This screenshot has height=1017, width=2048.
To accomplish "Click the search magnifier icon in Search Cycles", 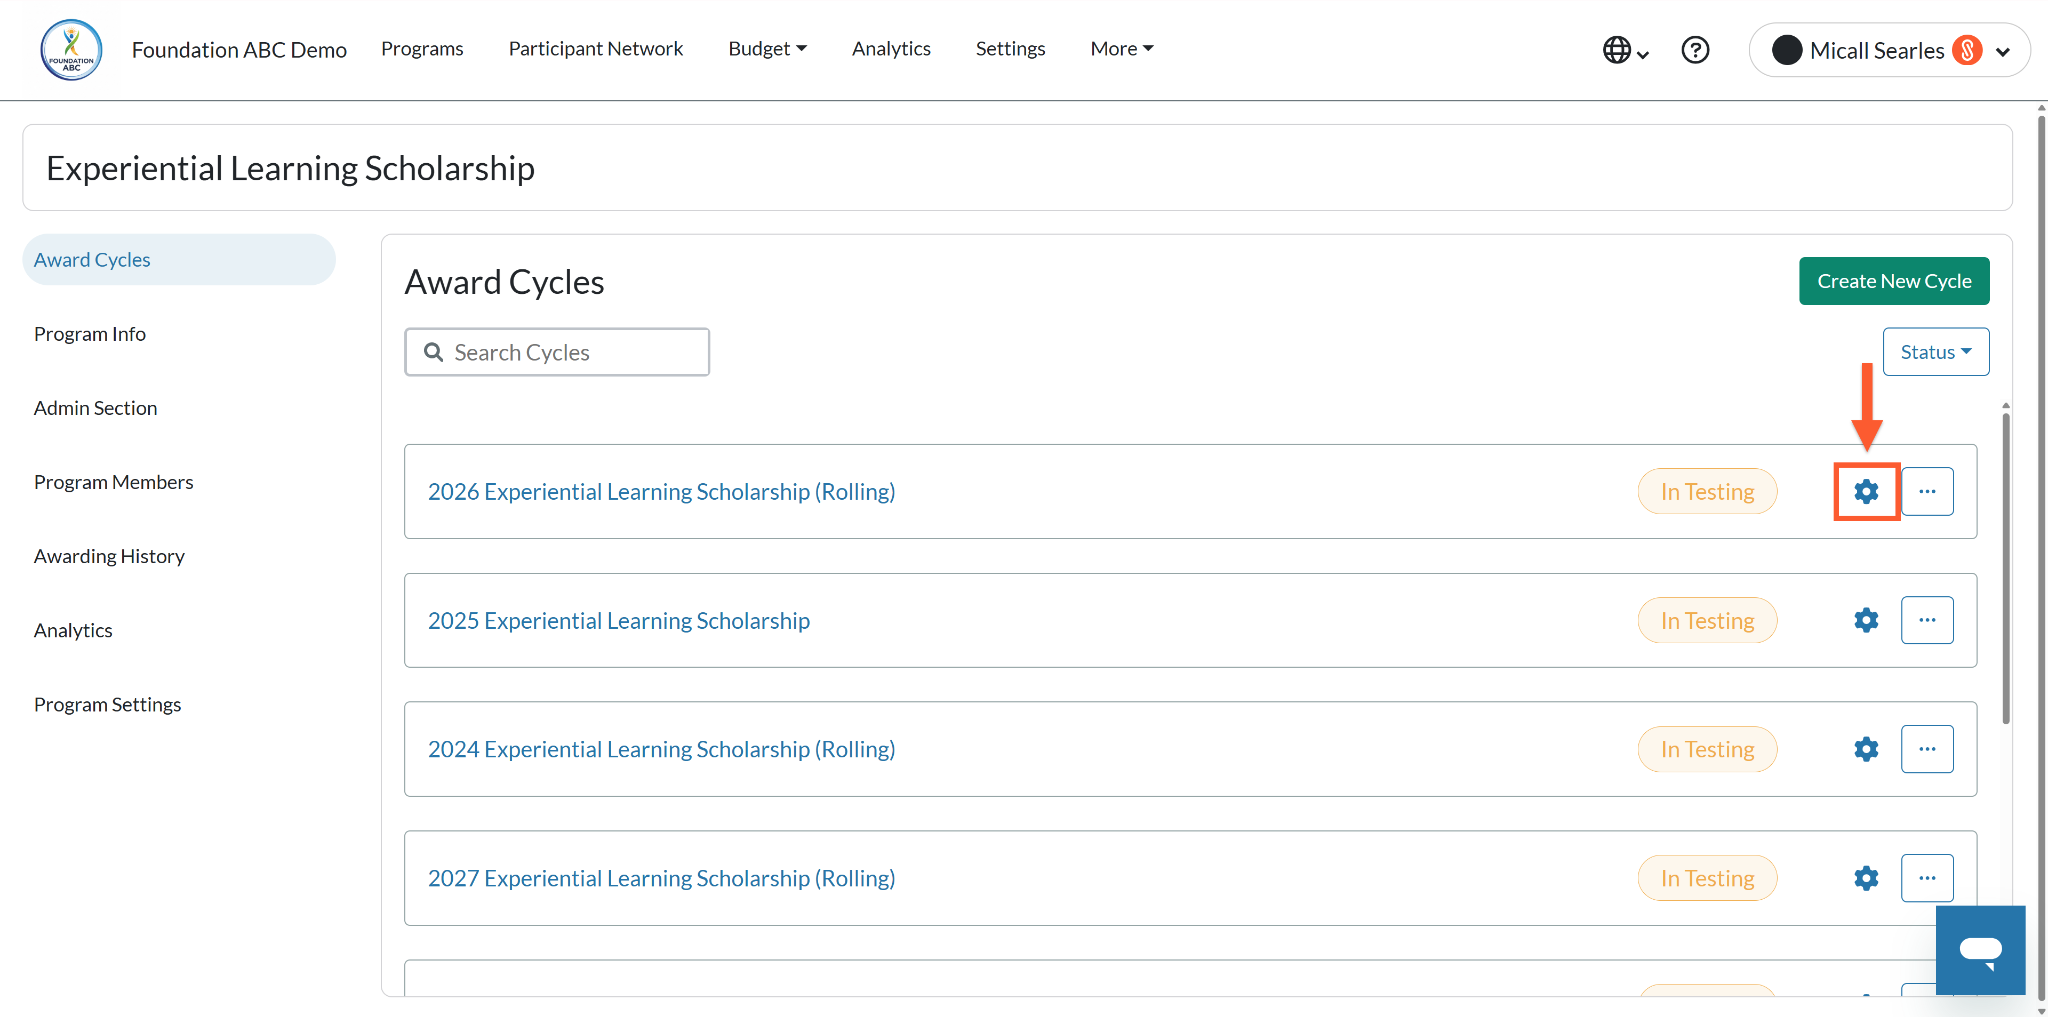I will pos(433,352).
